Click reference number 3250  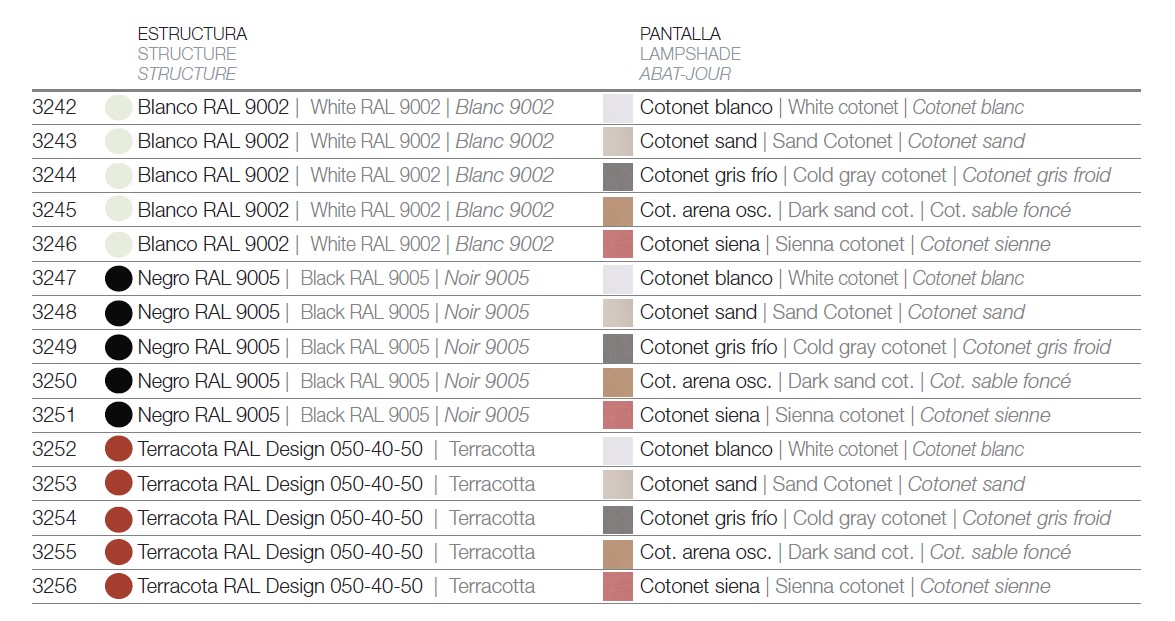[54, 381]
